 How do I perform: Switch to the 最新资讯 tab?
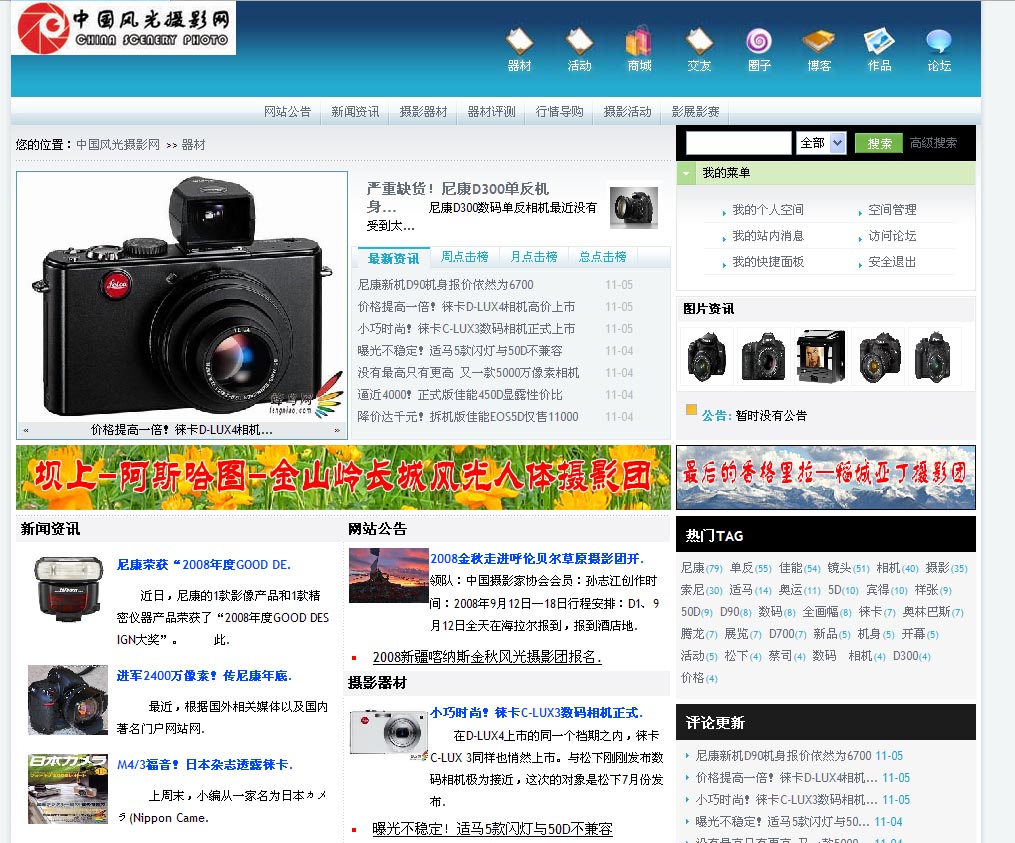(x=393, y=258)
